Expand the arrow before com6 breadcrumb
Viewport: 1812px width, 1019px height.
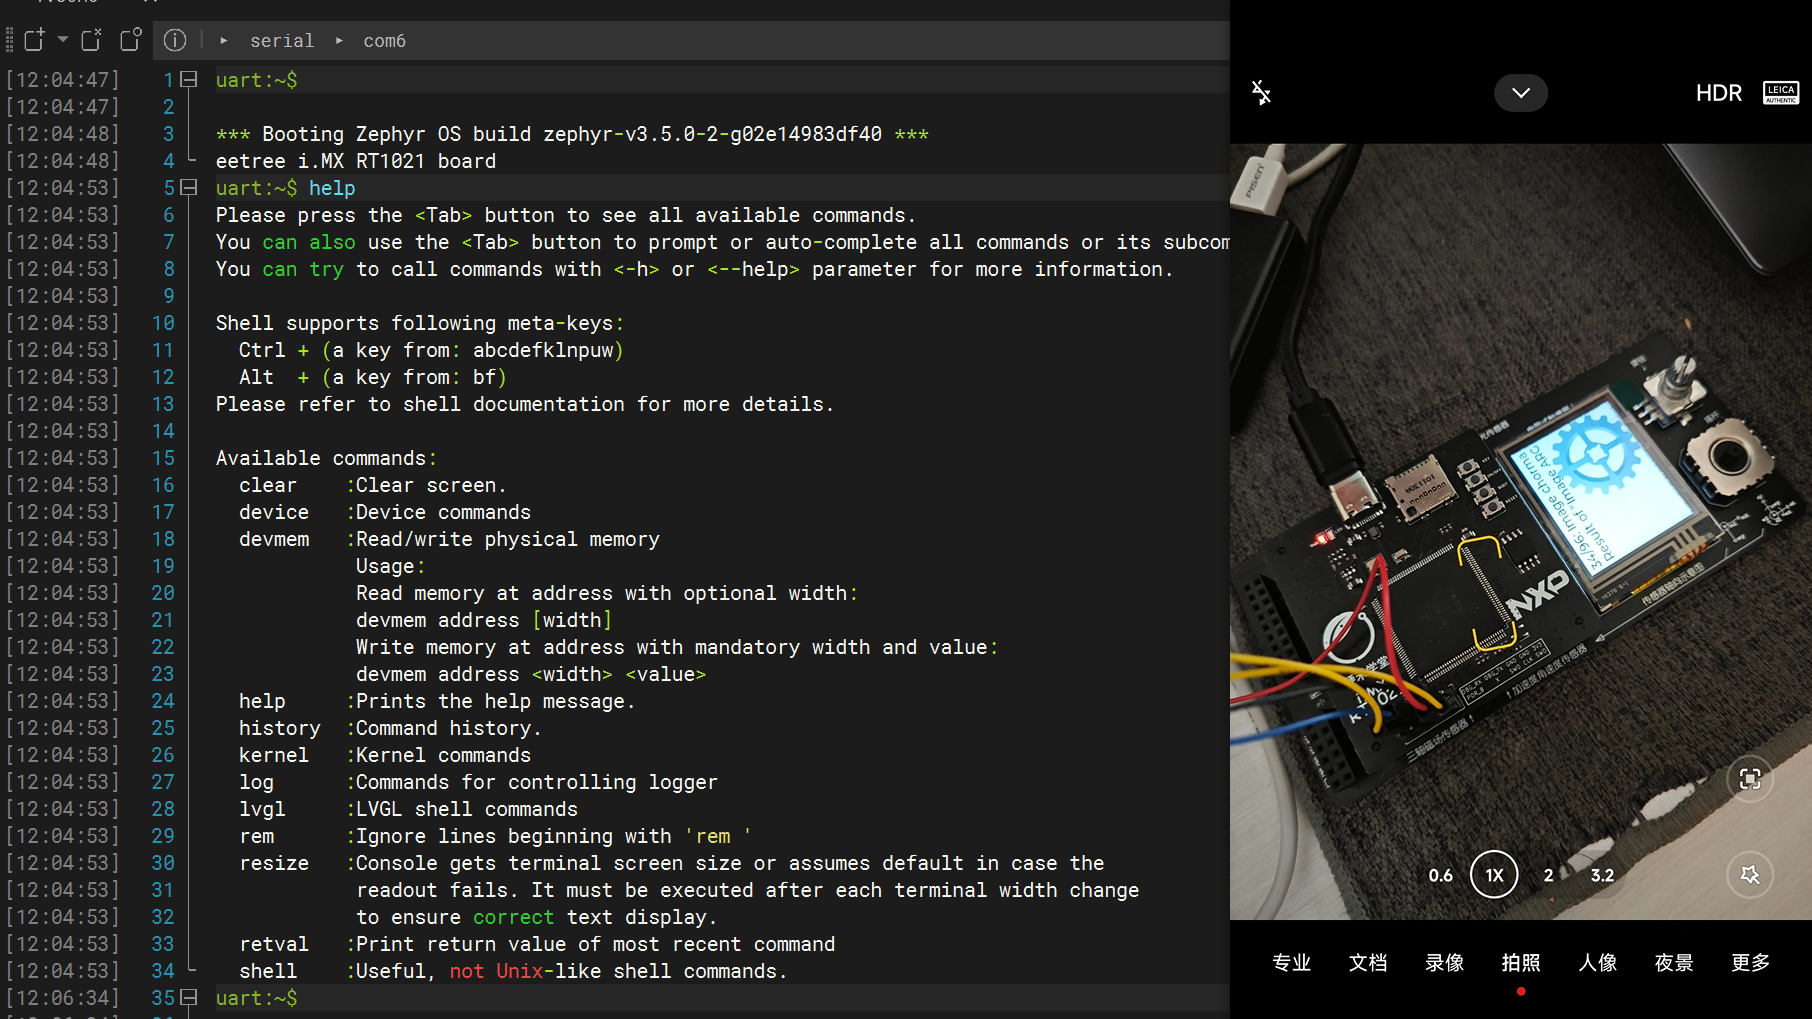coord(339,41)
